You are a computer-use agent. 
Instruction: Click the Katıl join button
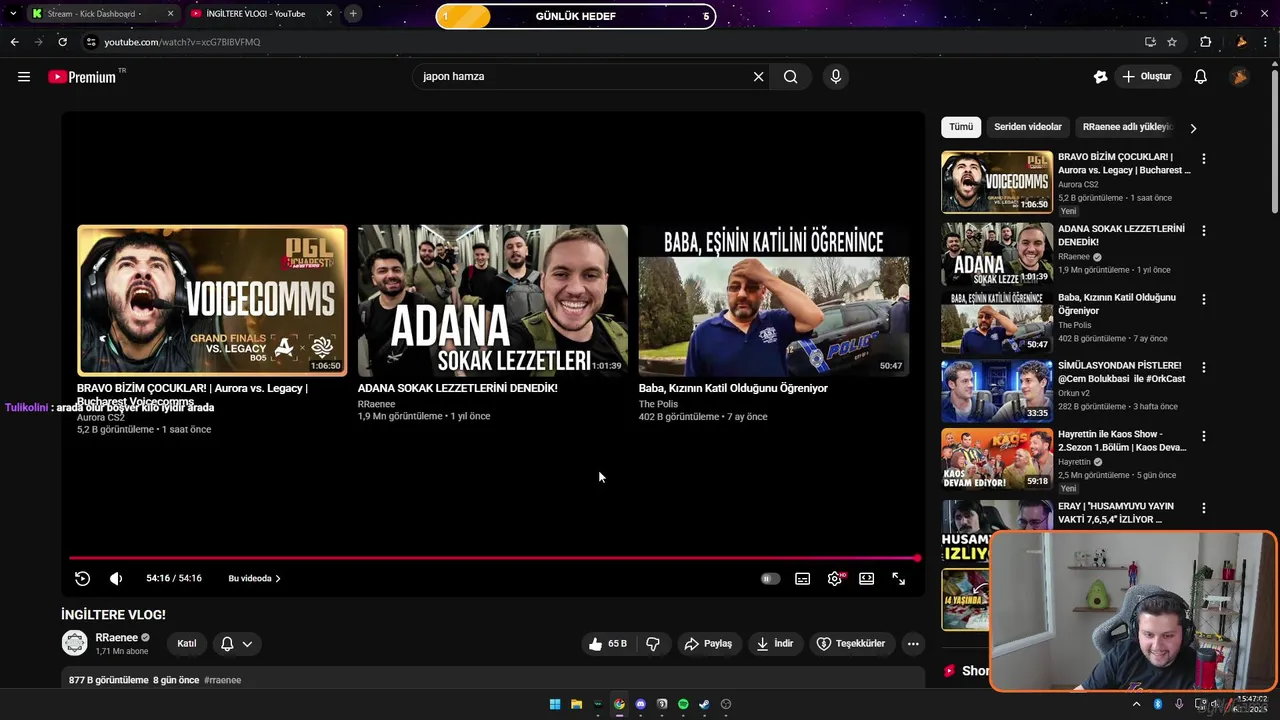(187, 644)
